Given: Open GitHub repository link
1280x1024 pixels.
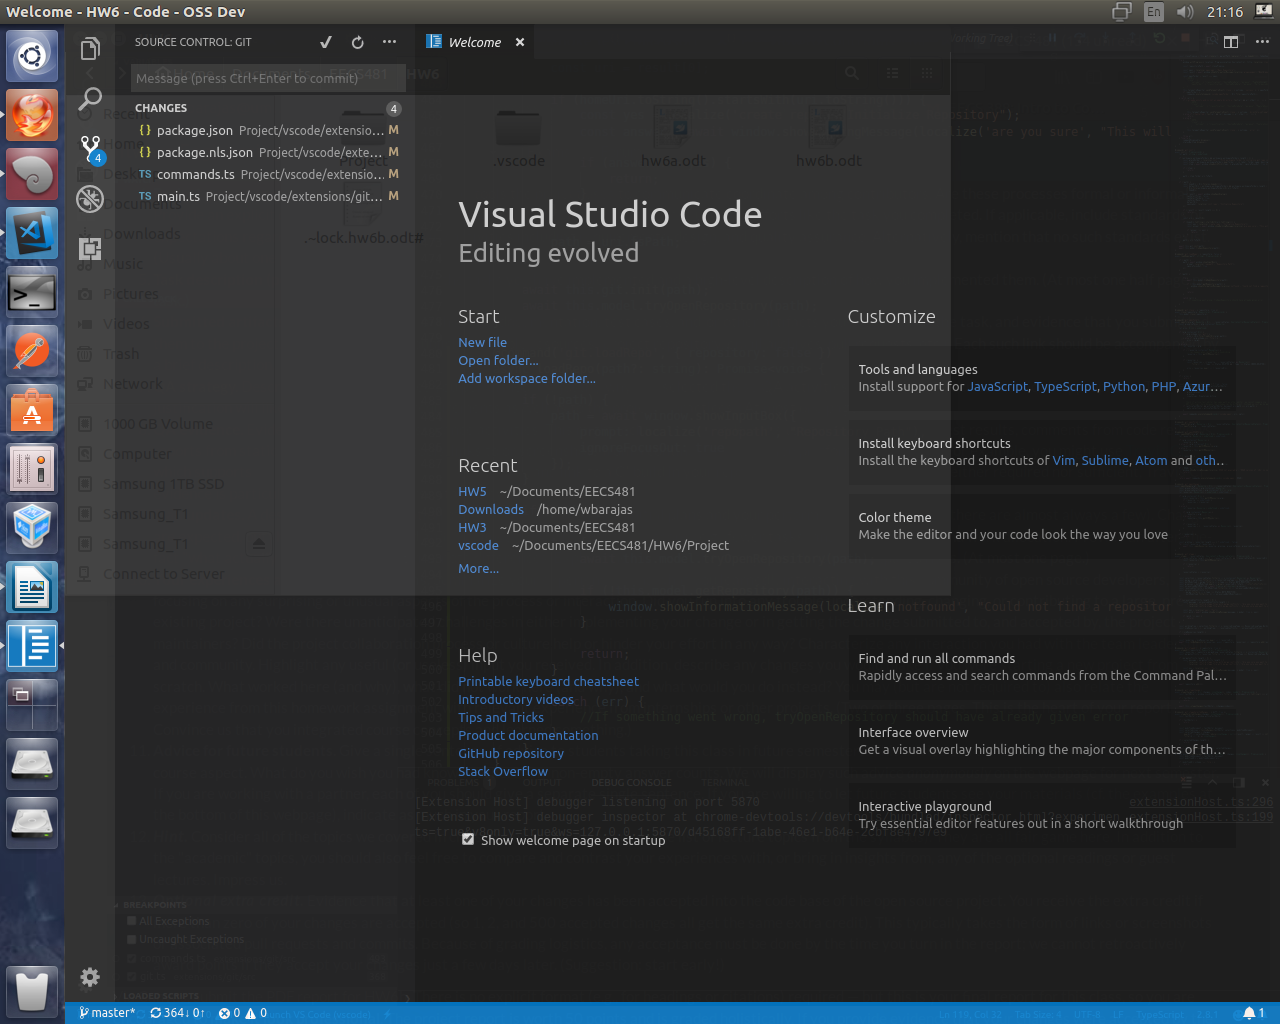Looking at the screenshot, I should tap(511, 753).
